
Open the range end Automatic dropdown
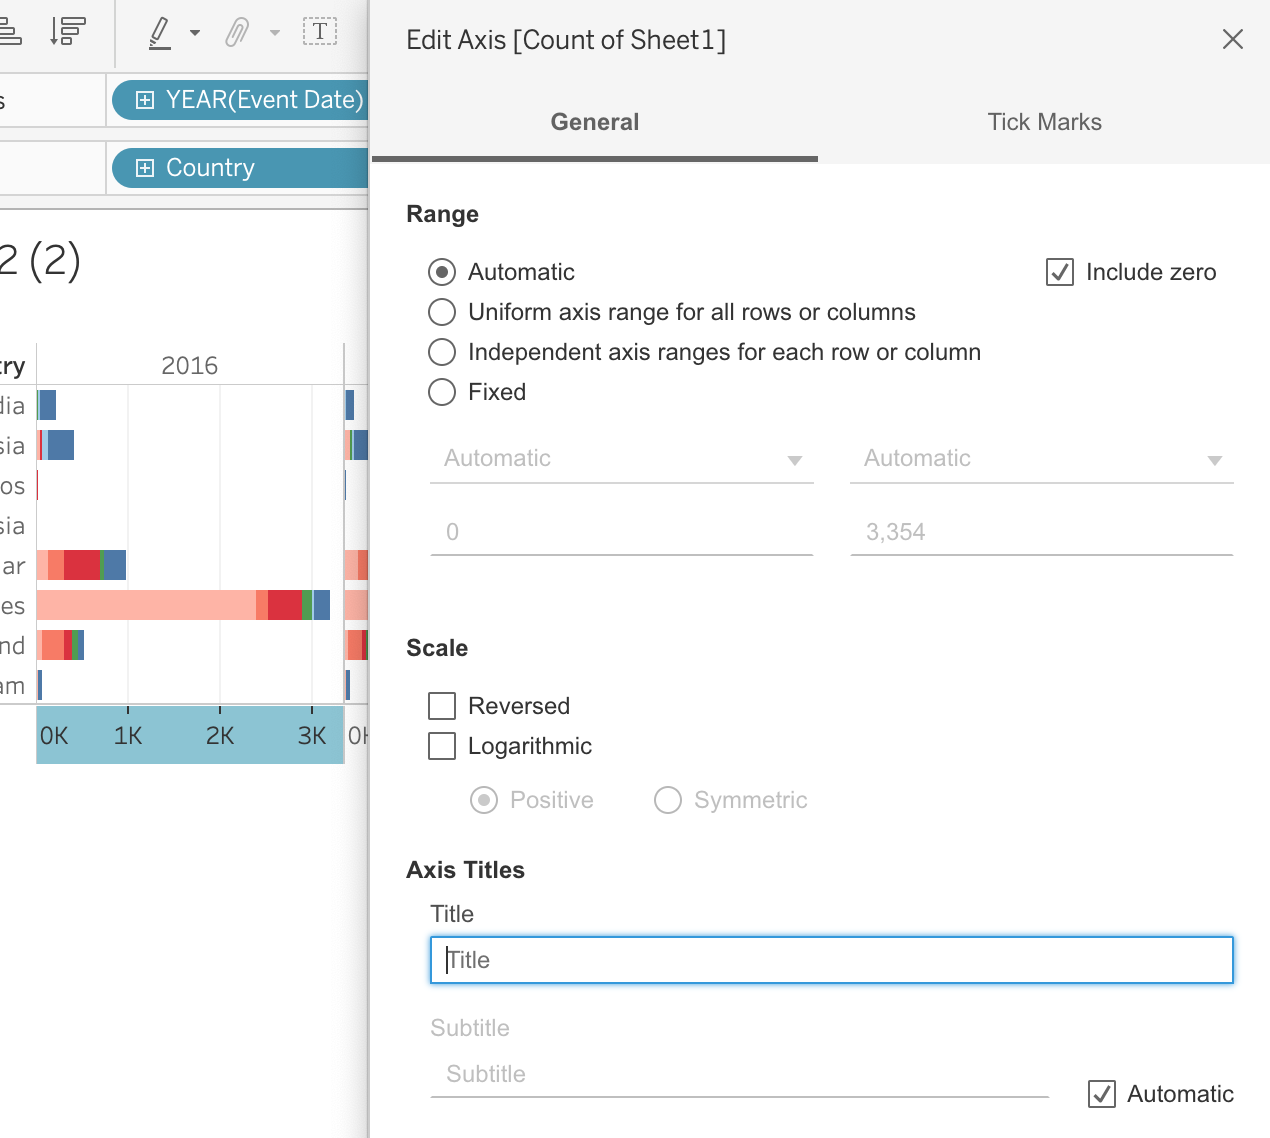coord(1041,459)
